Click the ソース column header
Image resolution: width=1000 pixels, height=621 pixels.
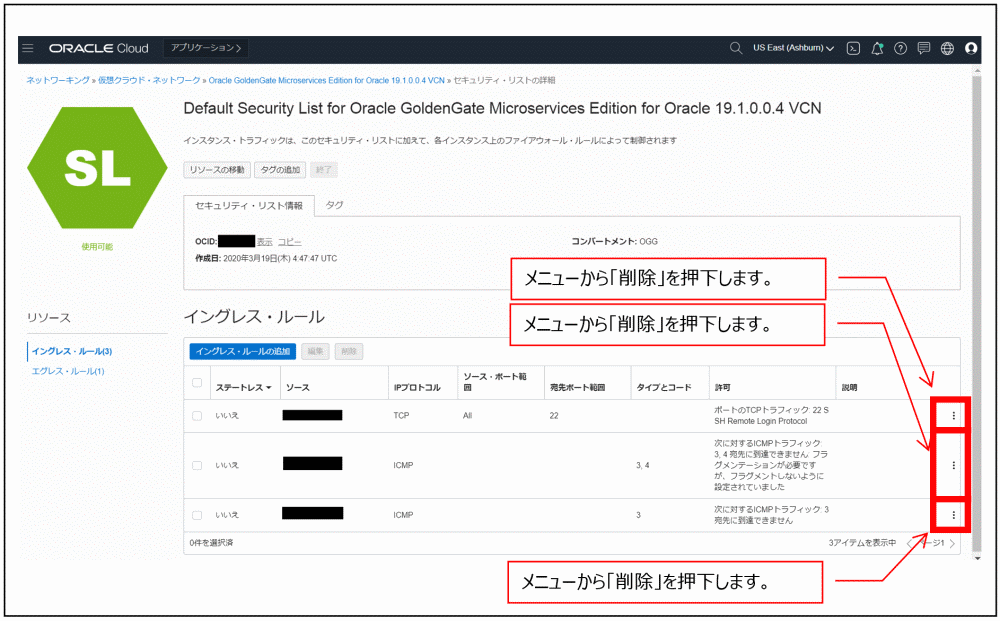tap(298, 388)
